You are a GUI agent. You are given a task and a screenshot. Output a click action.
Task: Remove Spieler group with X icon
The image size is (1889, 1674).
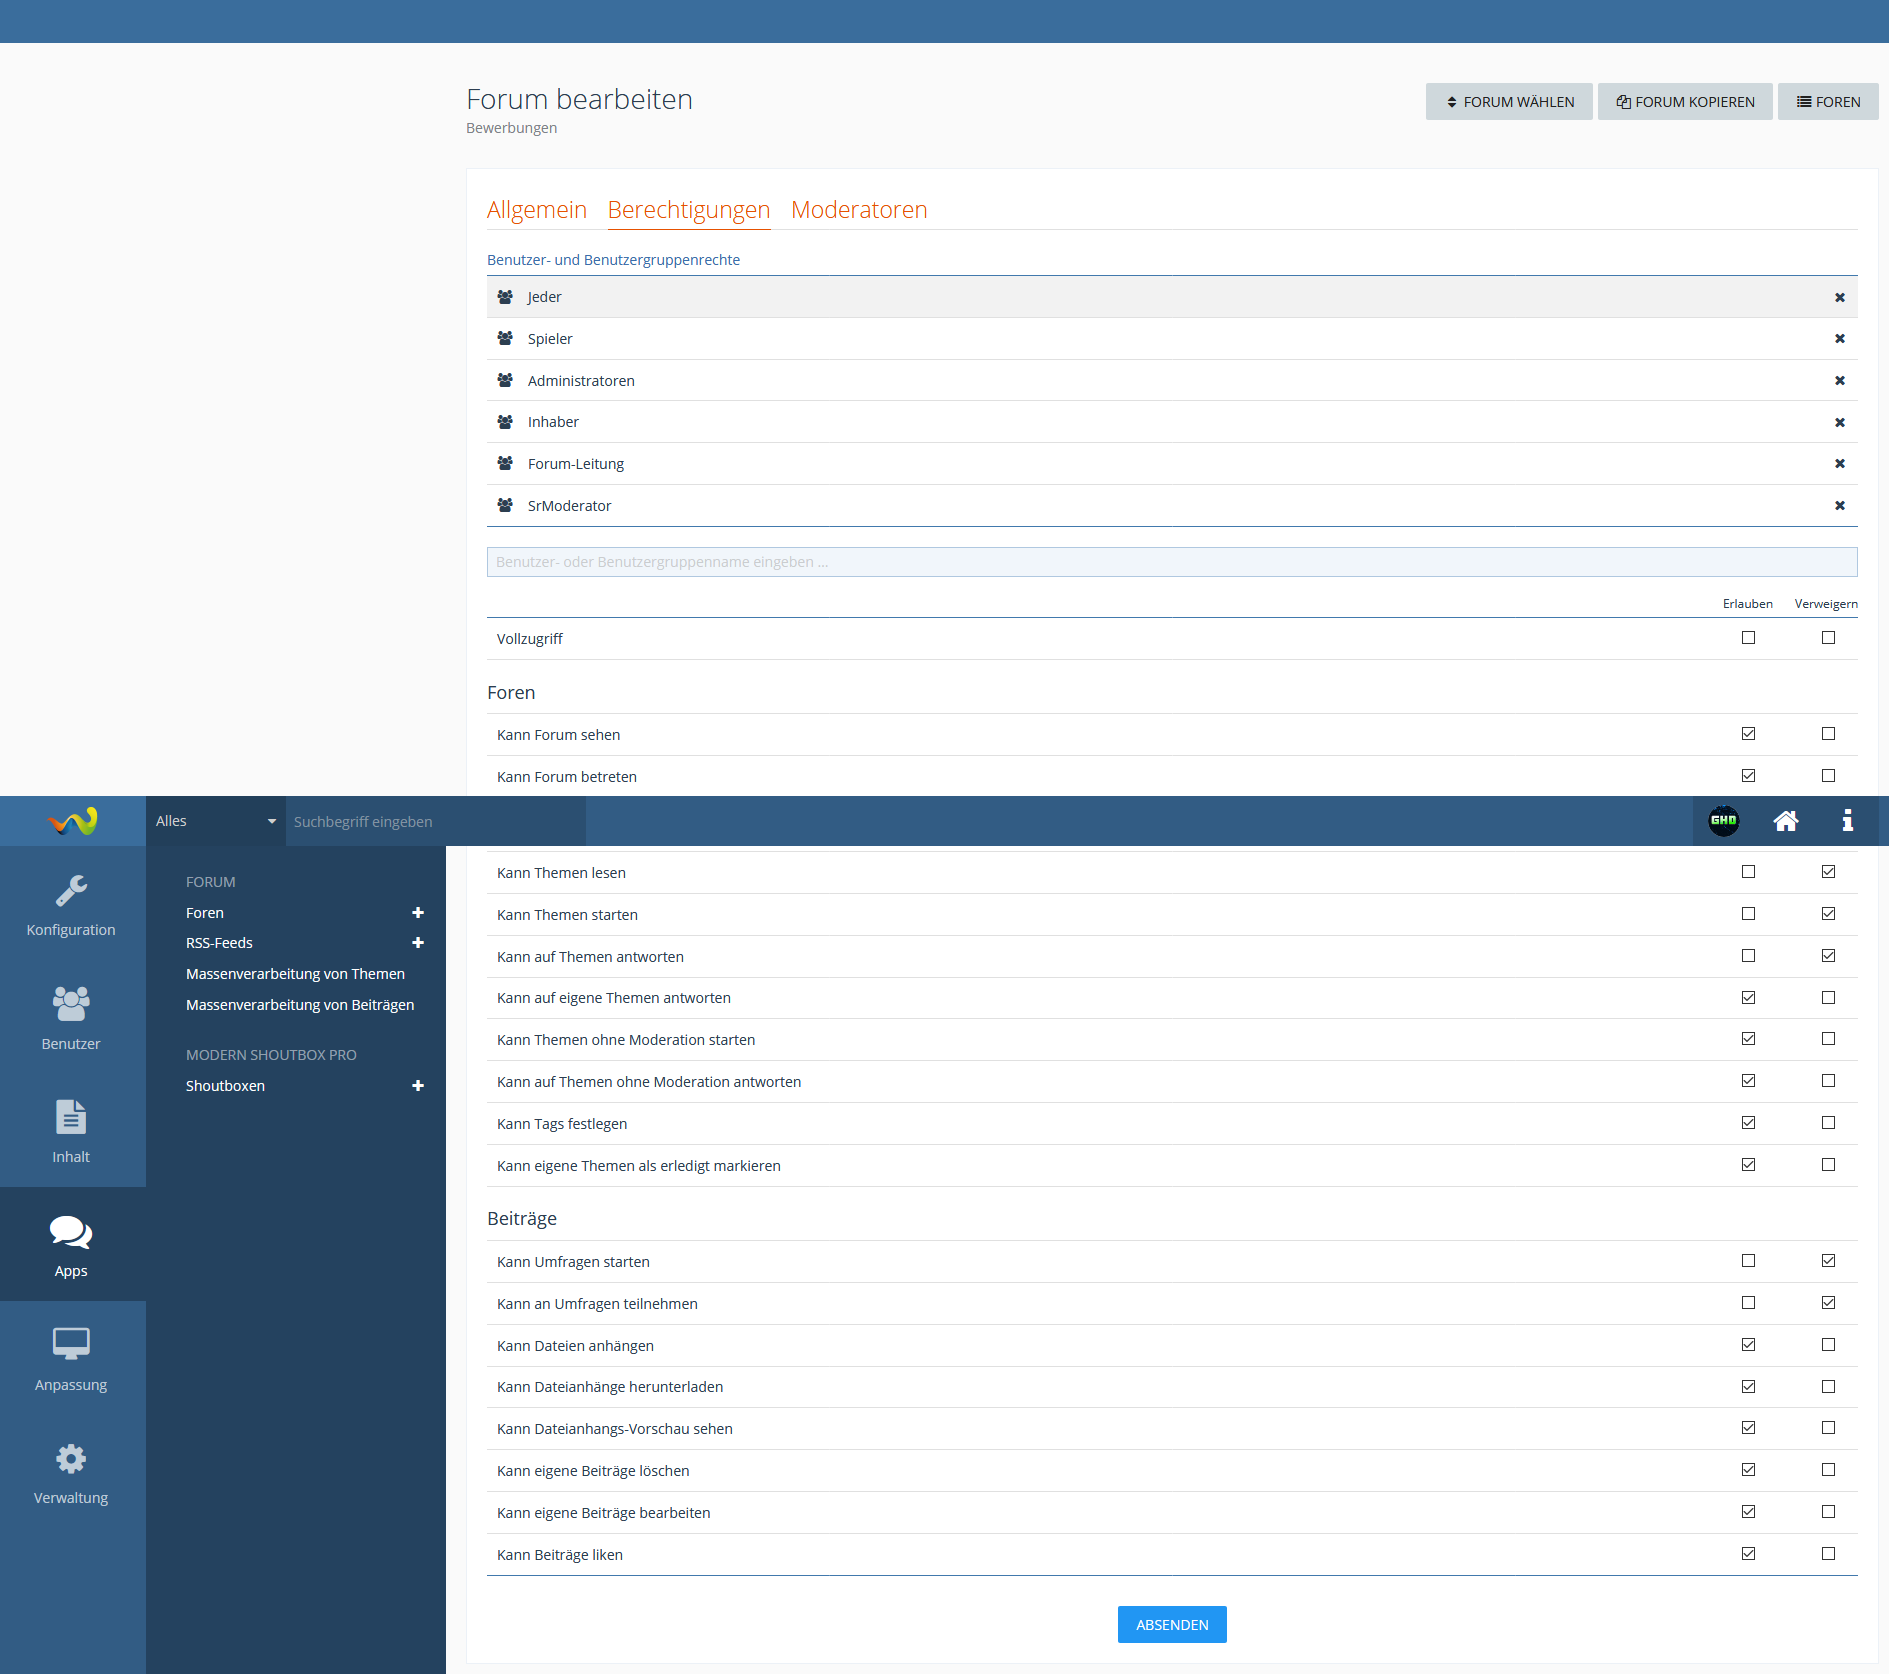pos(1839,339)
